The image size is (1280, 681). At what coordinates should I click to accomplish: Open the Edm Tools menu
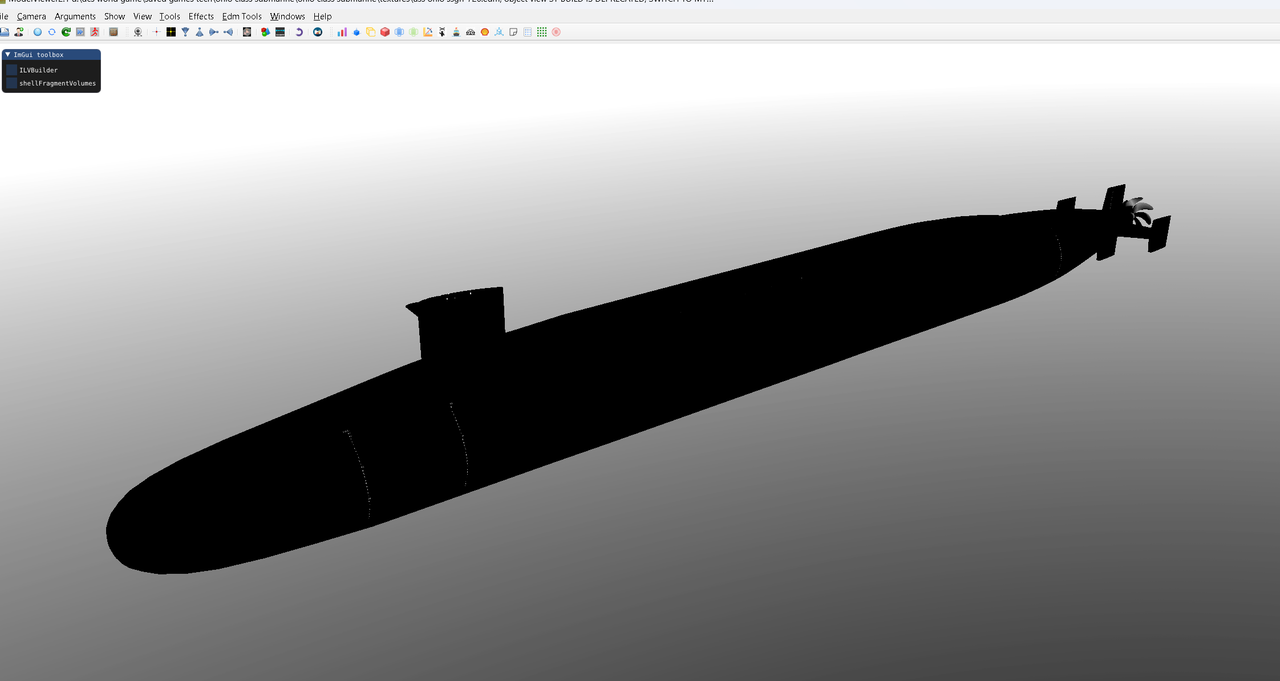tap(242, 16)
